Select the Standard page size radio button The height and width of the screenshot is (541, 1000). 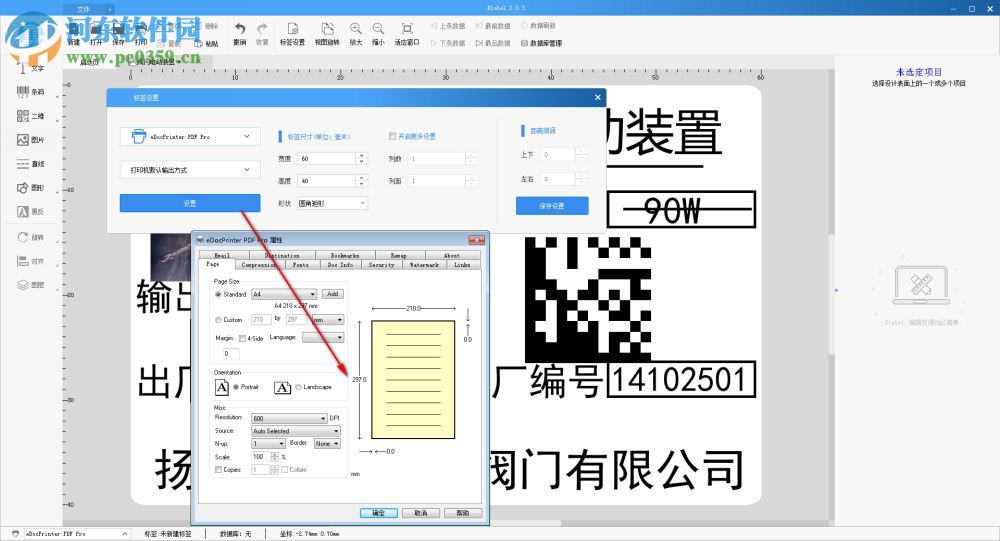coord(218,295)
